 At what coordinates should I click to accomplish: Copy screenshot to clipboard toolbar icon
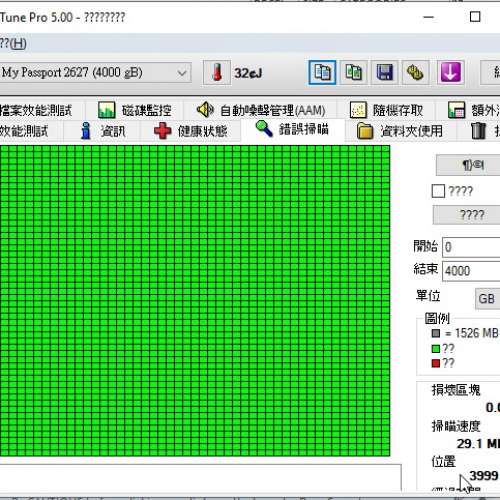[x=354, y=72]
